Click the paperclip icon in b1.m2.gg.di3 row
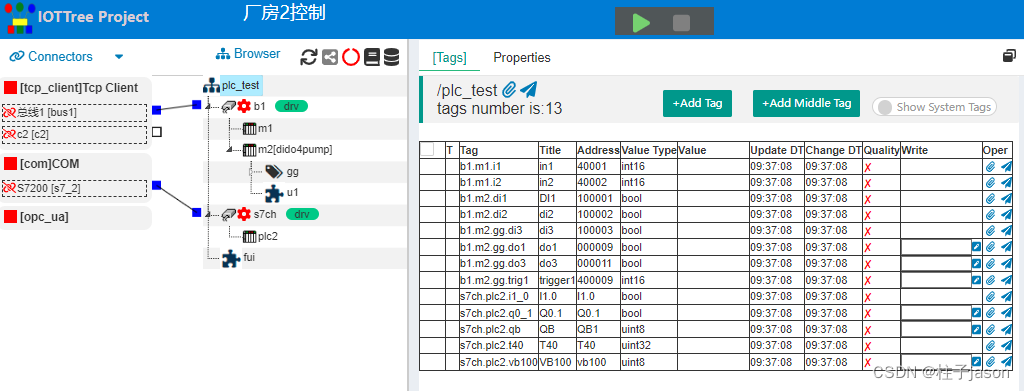Image resolution: width=1024 pixels, height=391 pixels. tap(991, 230)
